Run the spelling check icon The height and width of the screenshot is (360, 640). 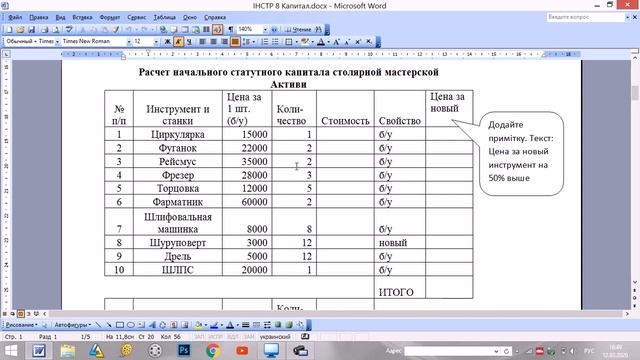coord(69,29)
